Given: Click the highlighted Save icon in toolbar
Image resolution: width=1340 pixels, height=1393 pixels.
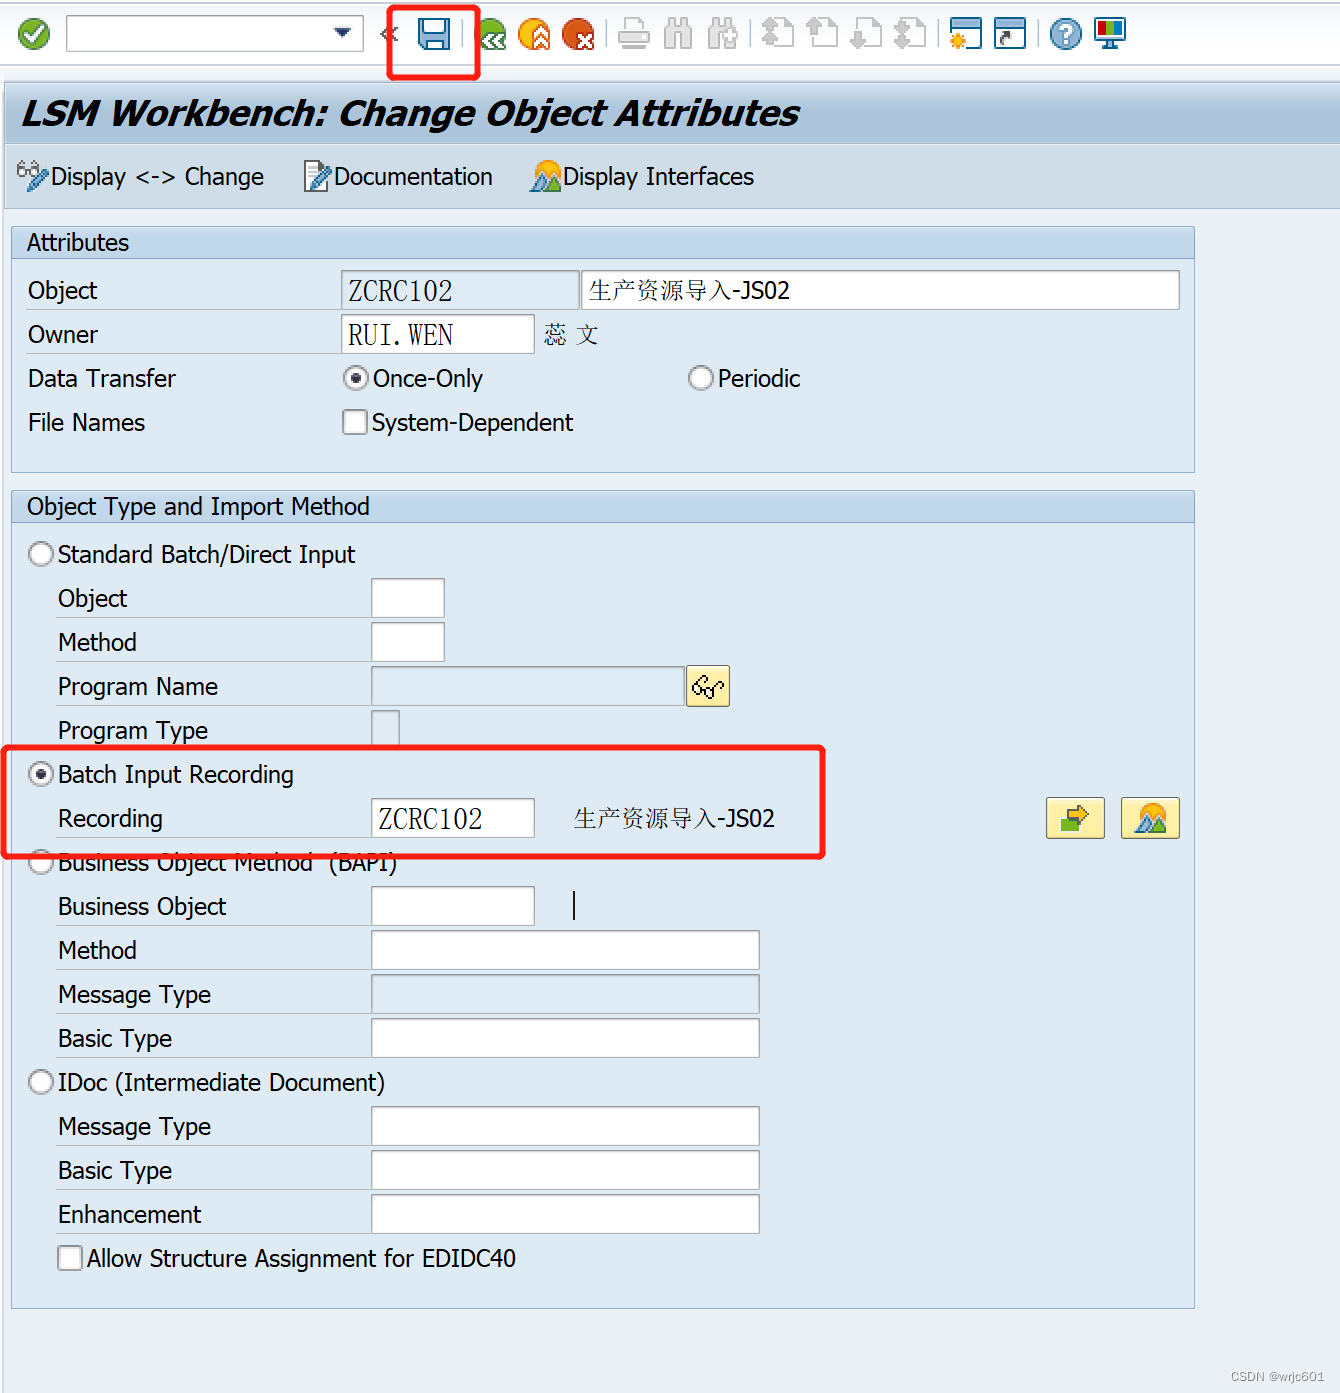Looking at the screenshot, I should click(x=433, y=33).
